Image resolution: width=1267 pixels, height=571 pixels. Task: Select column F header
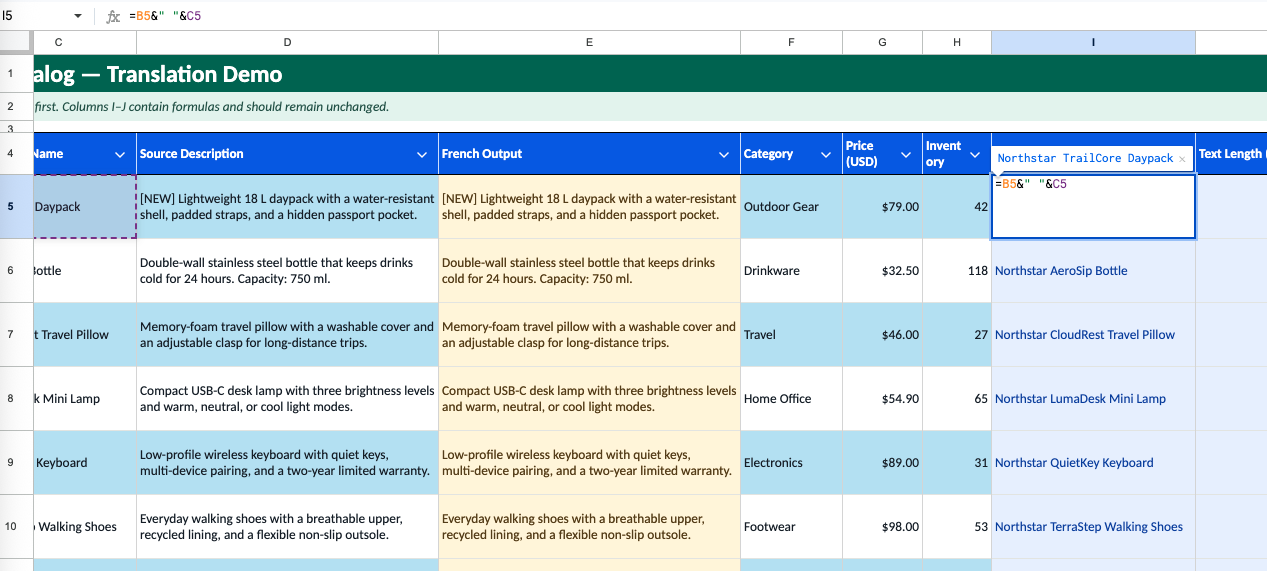click(791, 42)
